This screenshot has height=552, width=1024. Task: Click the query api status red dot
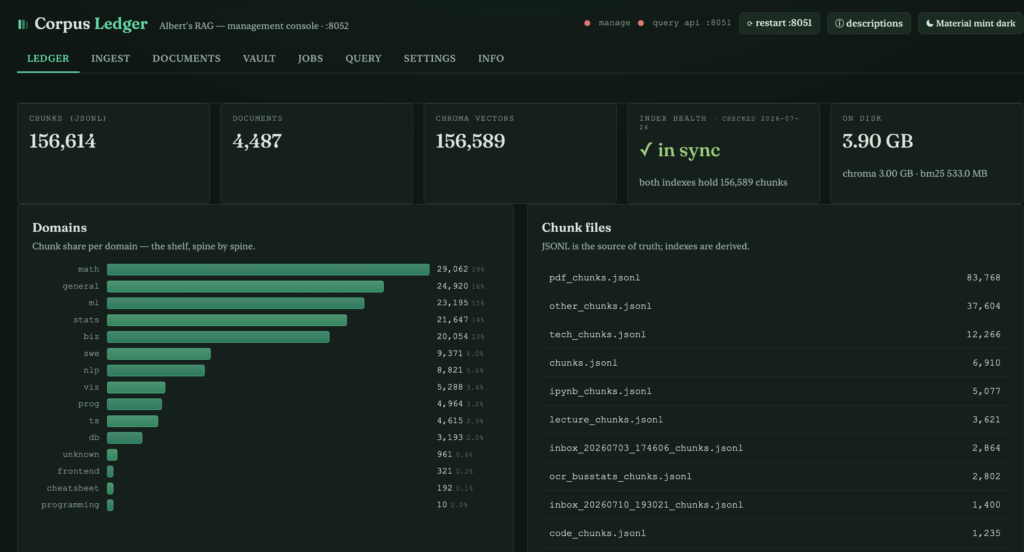(x=641, y=23)
